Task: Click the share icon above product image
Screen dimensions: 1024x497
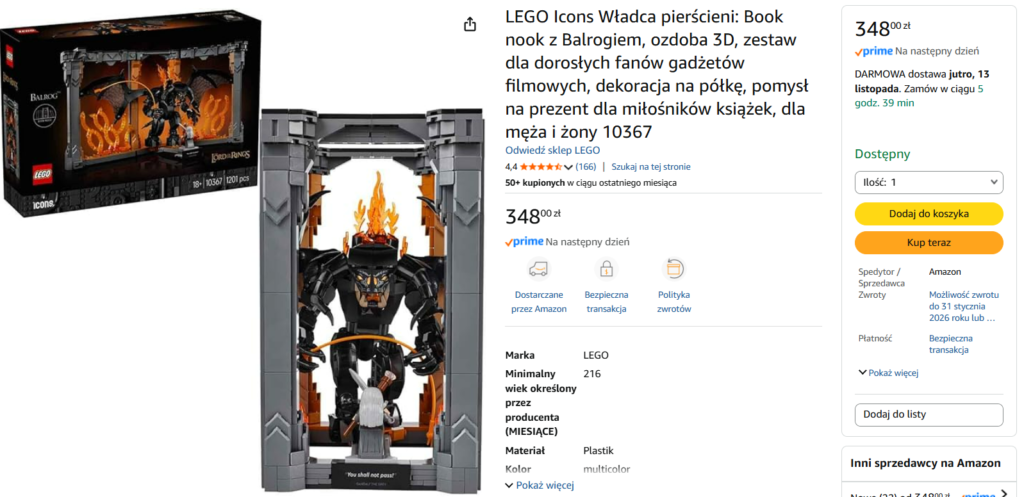Action: pyautogui.click(x=470, y=25)
